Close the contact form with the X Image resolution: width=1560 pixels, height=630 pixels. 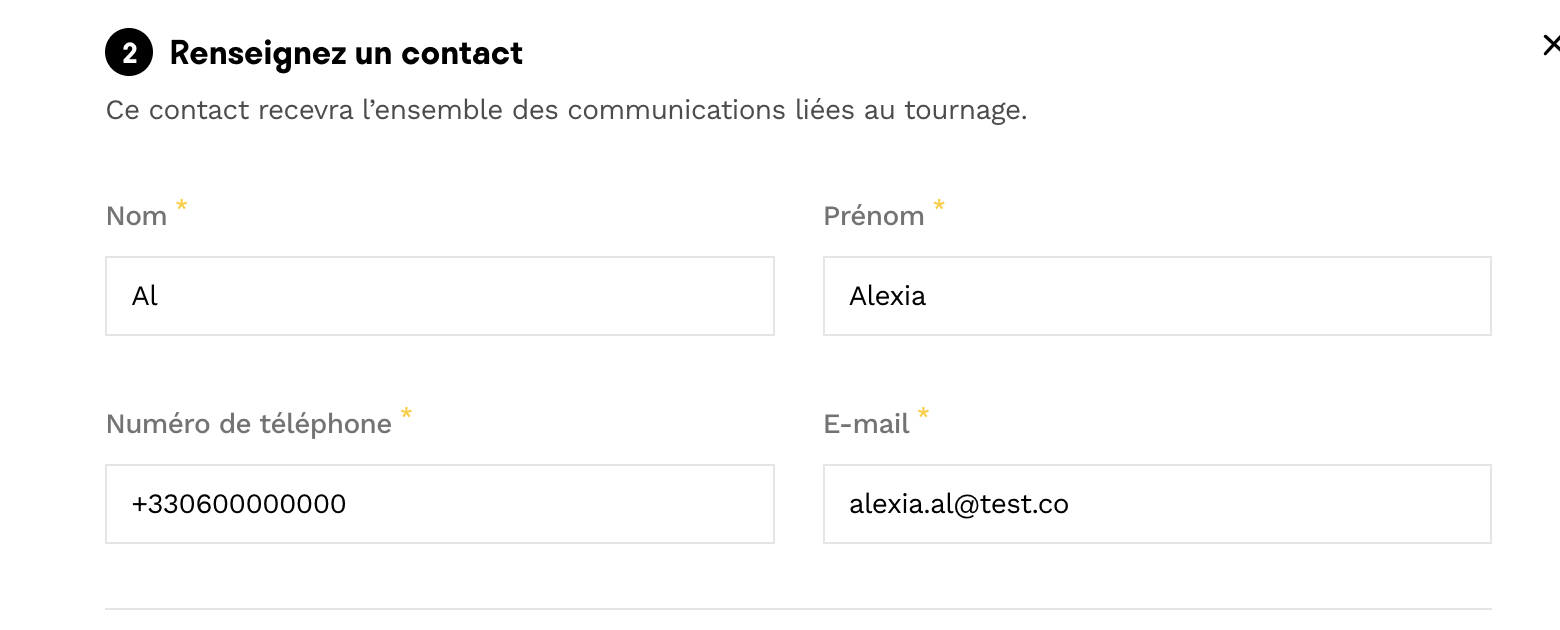[1550, 45]
